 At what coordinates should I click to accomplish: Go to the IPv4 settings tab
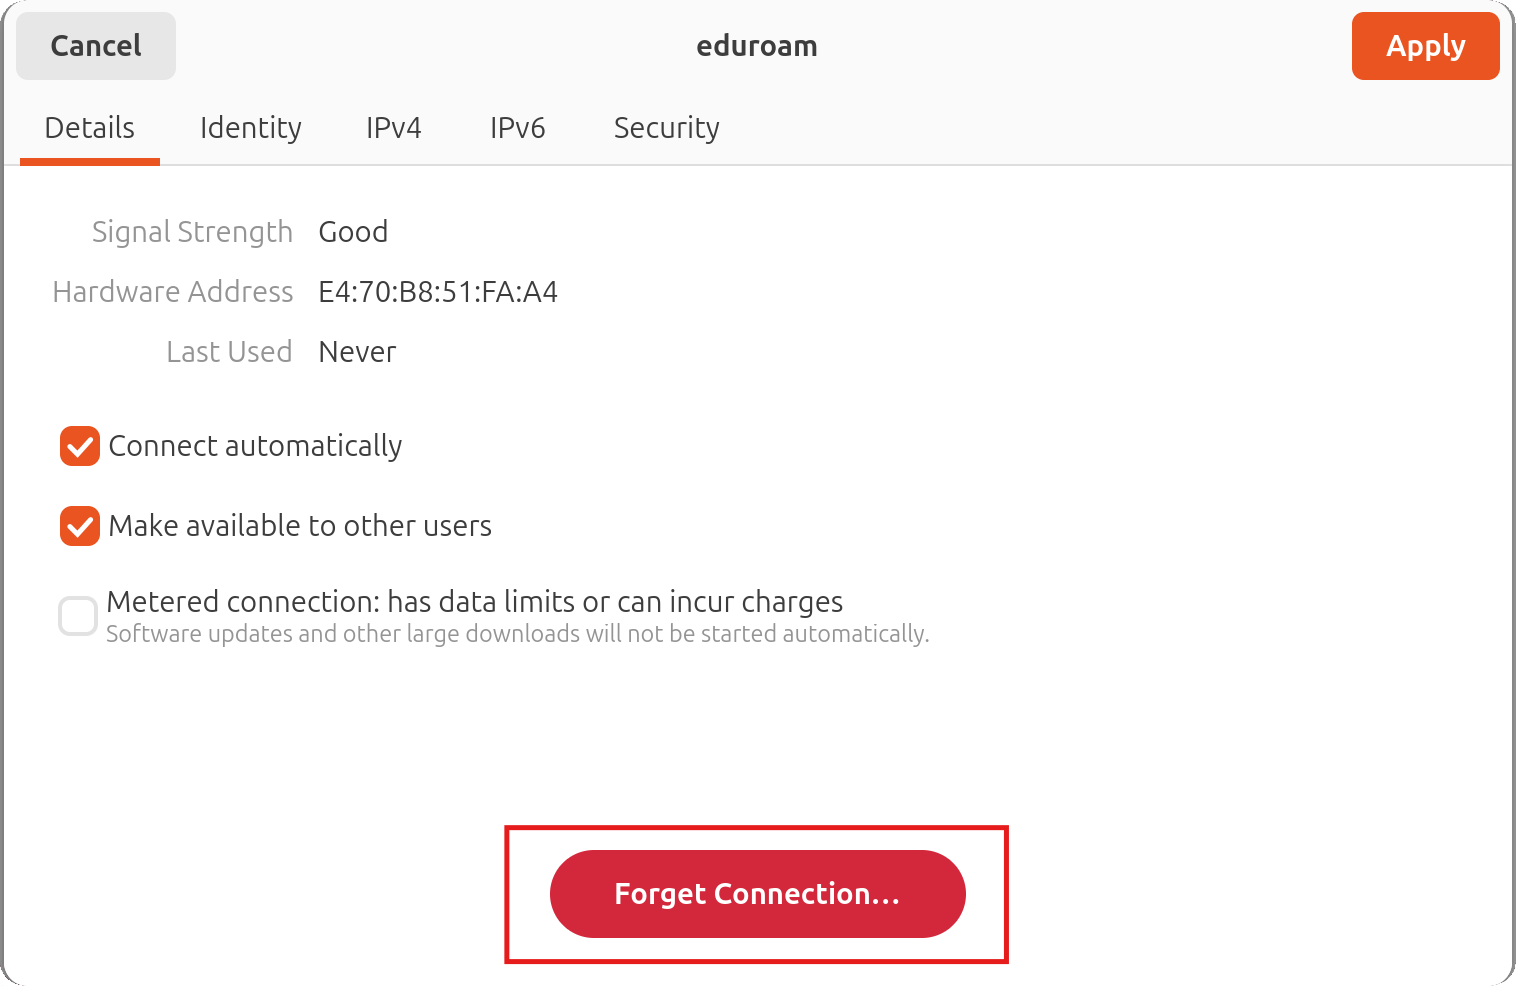click(x=393, y=128)
